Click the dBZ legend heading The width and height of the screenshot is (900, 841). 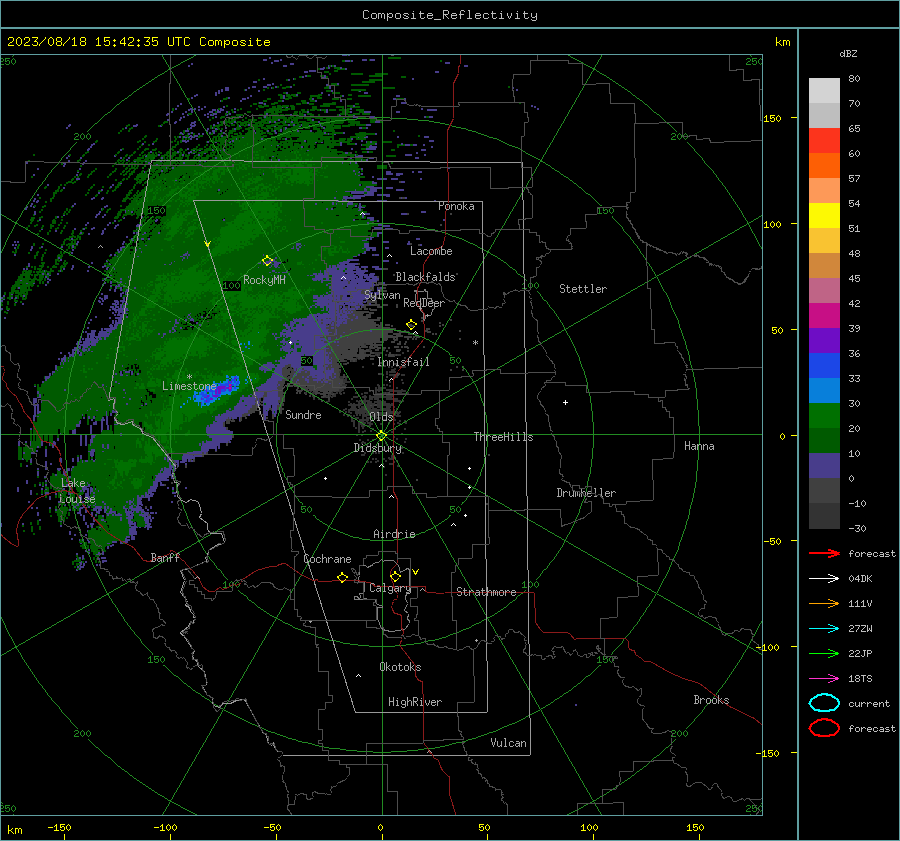848,53
